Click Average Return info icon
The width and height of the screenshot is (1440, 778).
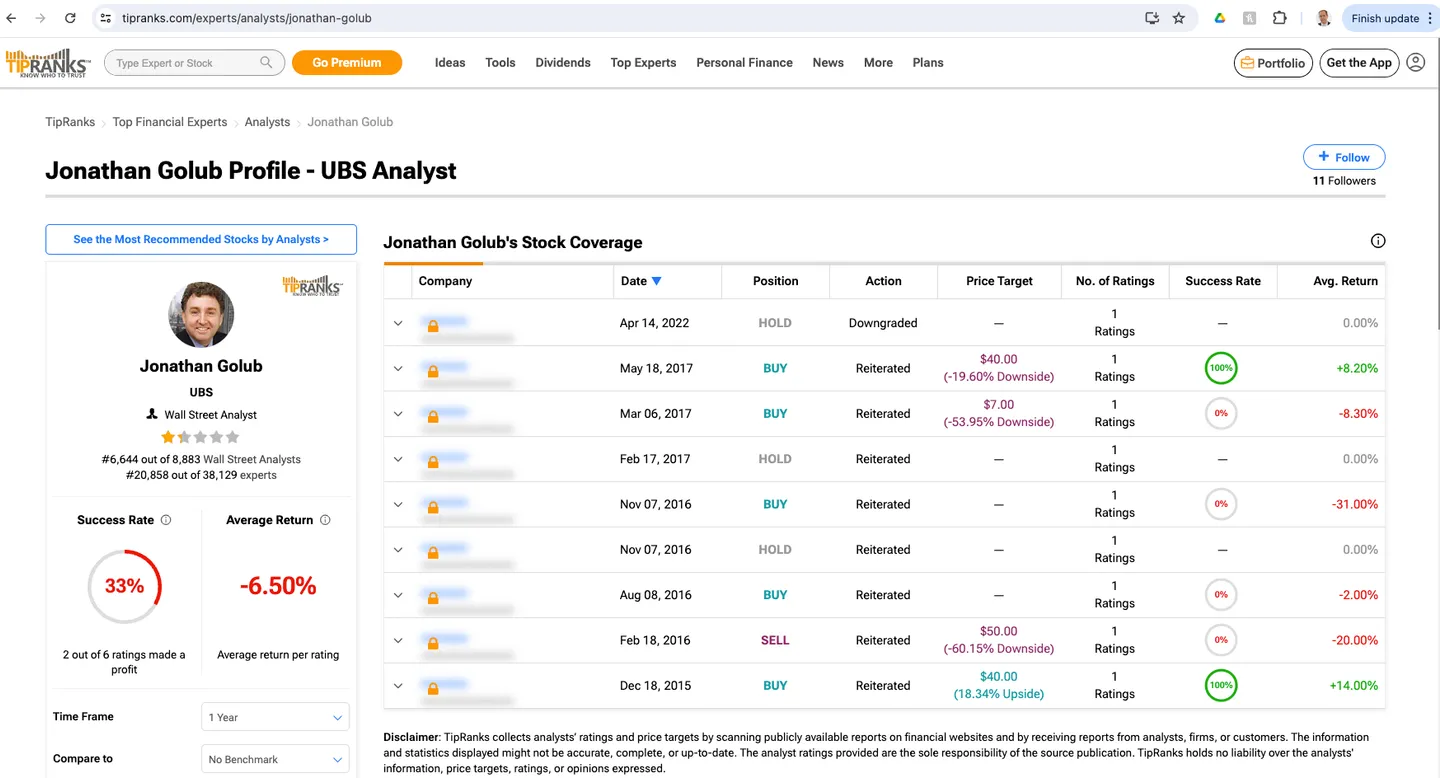tap(325, 520)
